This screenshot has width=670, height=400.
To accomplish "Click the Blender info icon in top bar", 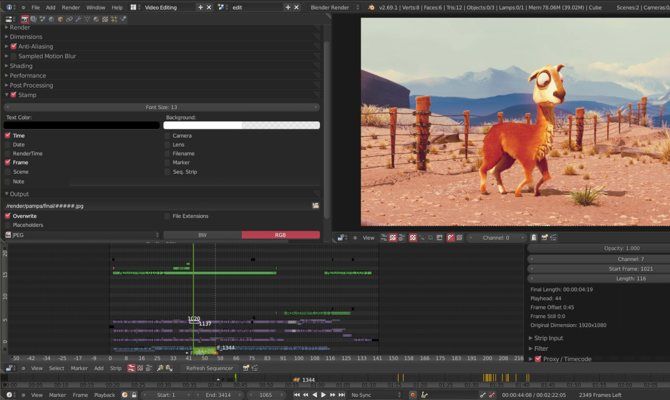I will tap(8, 7).
